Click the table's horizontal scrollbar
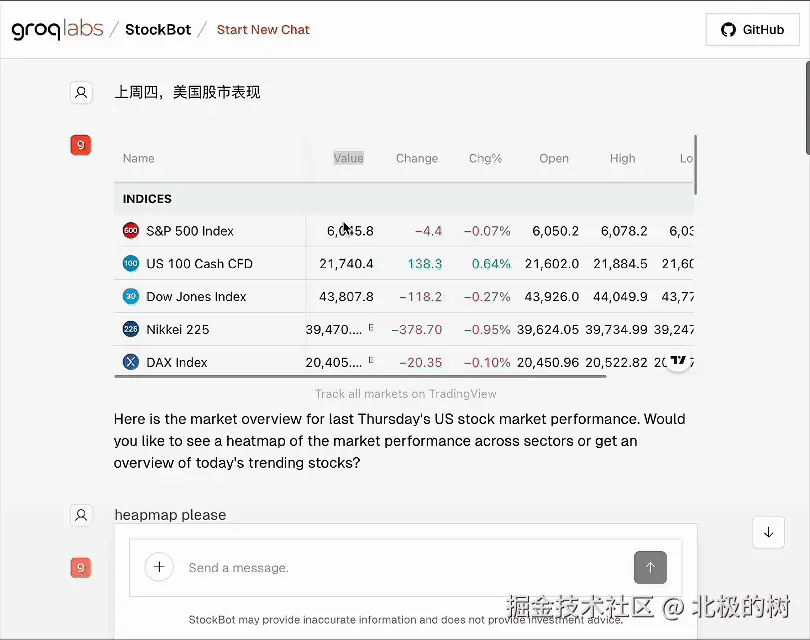The width and height of the screenshot is (810, 640). coord(360,377)
